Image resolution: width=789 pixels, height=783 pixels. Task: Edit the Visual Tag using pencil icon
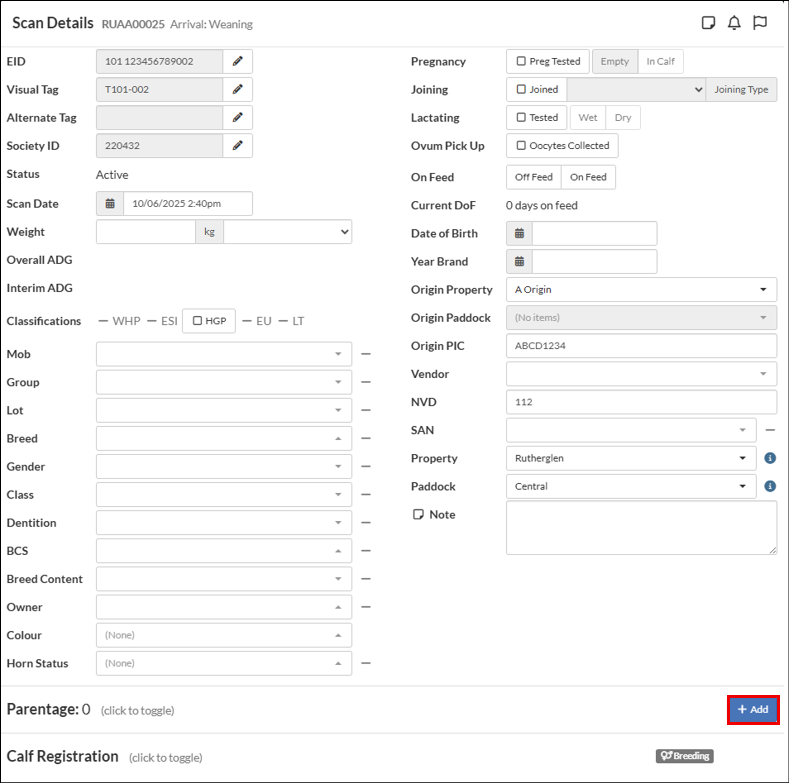(x=237, y=89)
